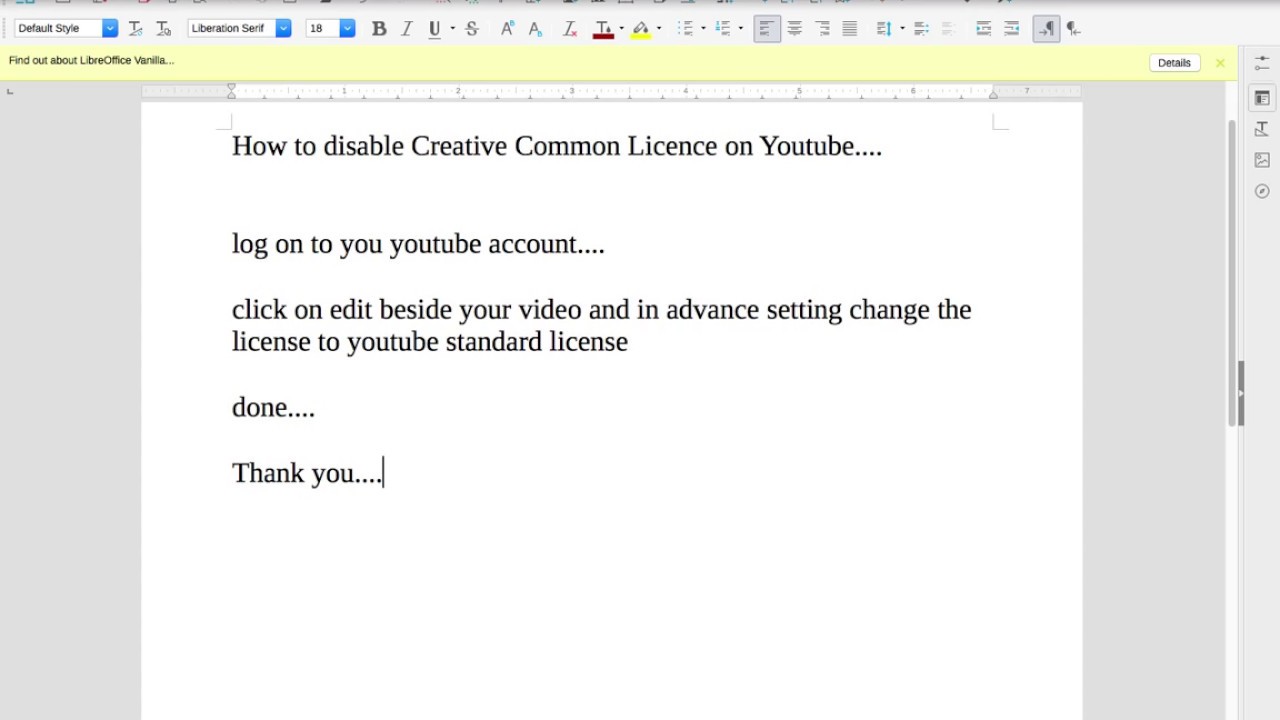
Task: Click the line spacing icon
Action: pyautogui.click(x=884, y=29)
